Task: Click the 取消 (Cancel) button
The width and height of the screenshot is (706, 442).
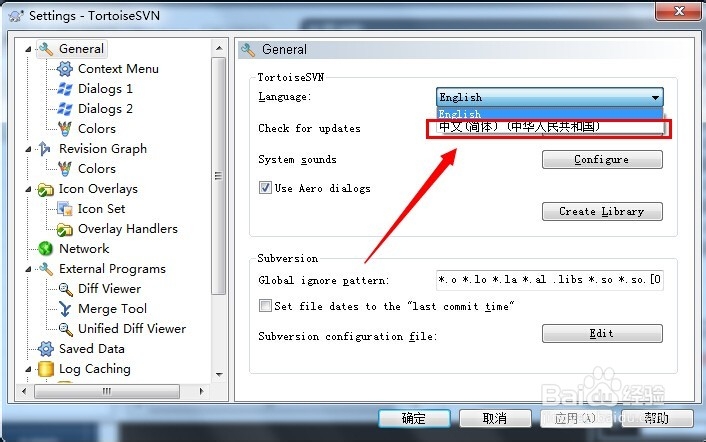Action: tap(495, 419)
